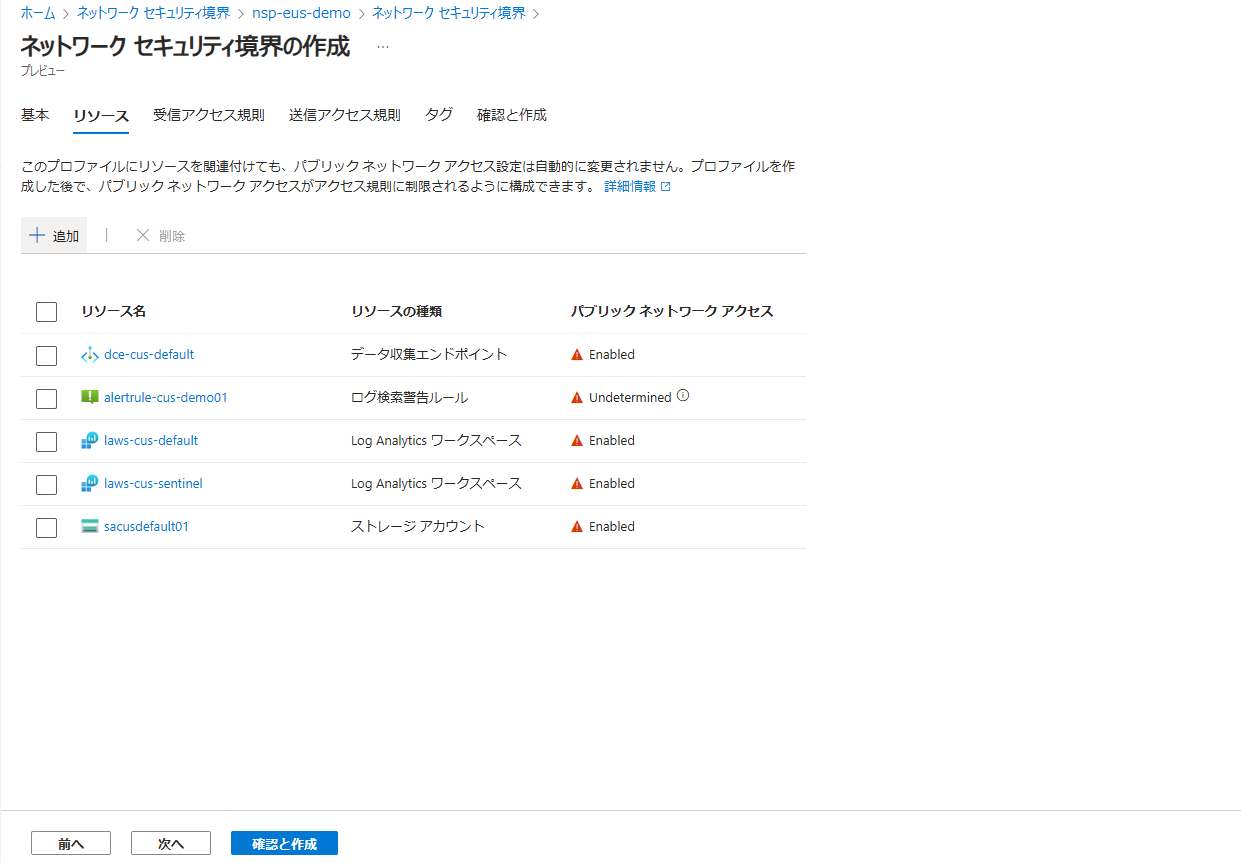Viewport: 1241px width, 863px height.
Task: Click Enabled status in sacusdefault01 row
Action: [612, 526]
